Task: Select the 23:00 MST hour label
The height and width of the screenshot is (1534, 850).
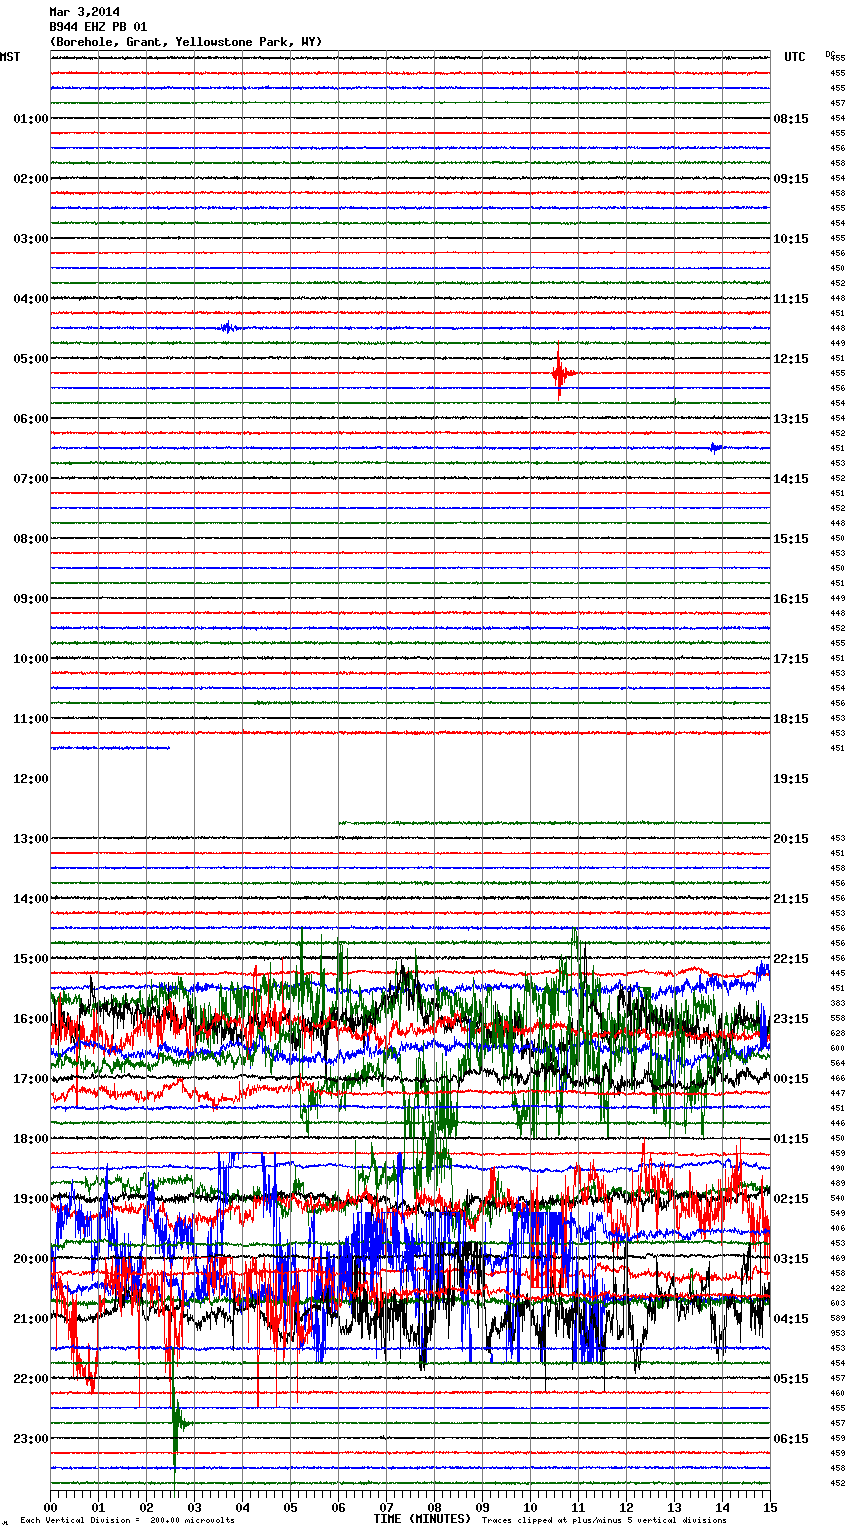Action: pyautogui.click(x=31, y=1439)
